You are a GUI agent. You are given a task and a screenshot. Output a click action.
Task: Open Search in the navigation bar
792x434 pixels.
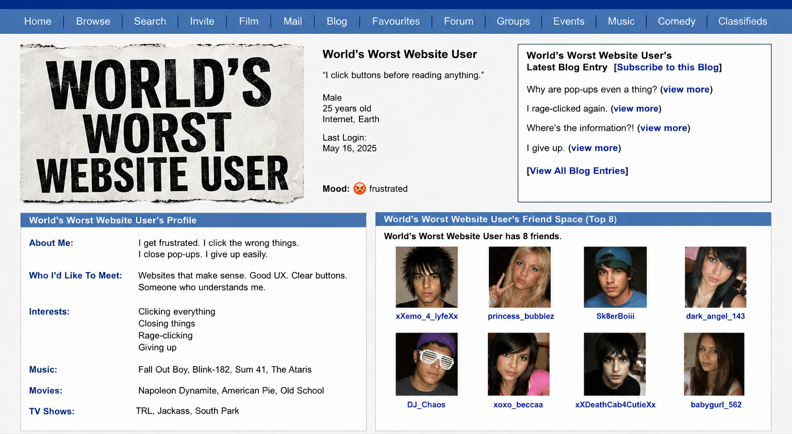150,21
